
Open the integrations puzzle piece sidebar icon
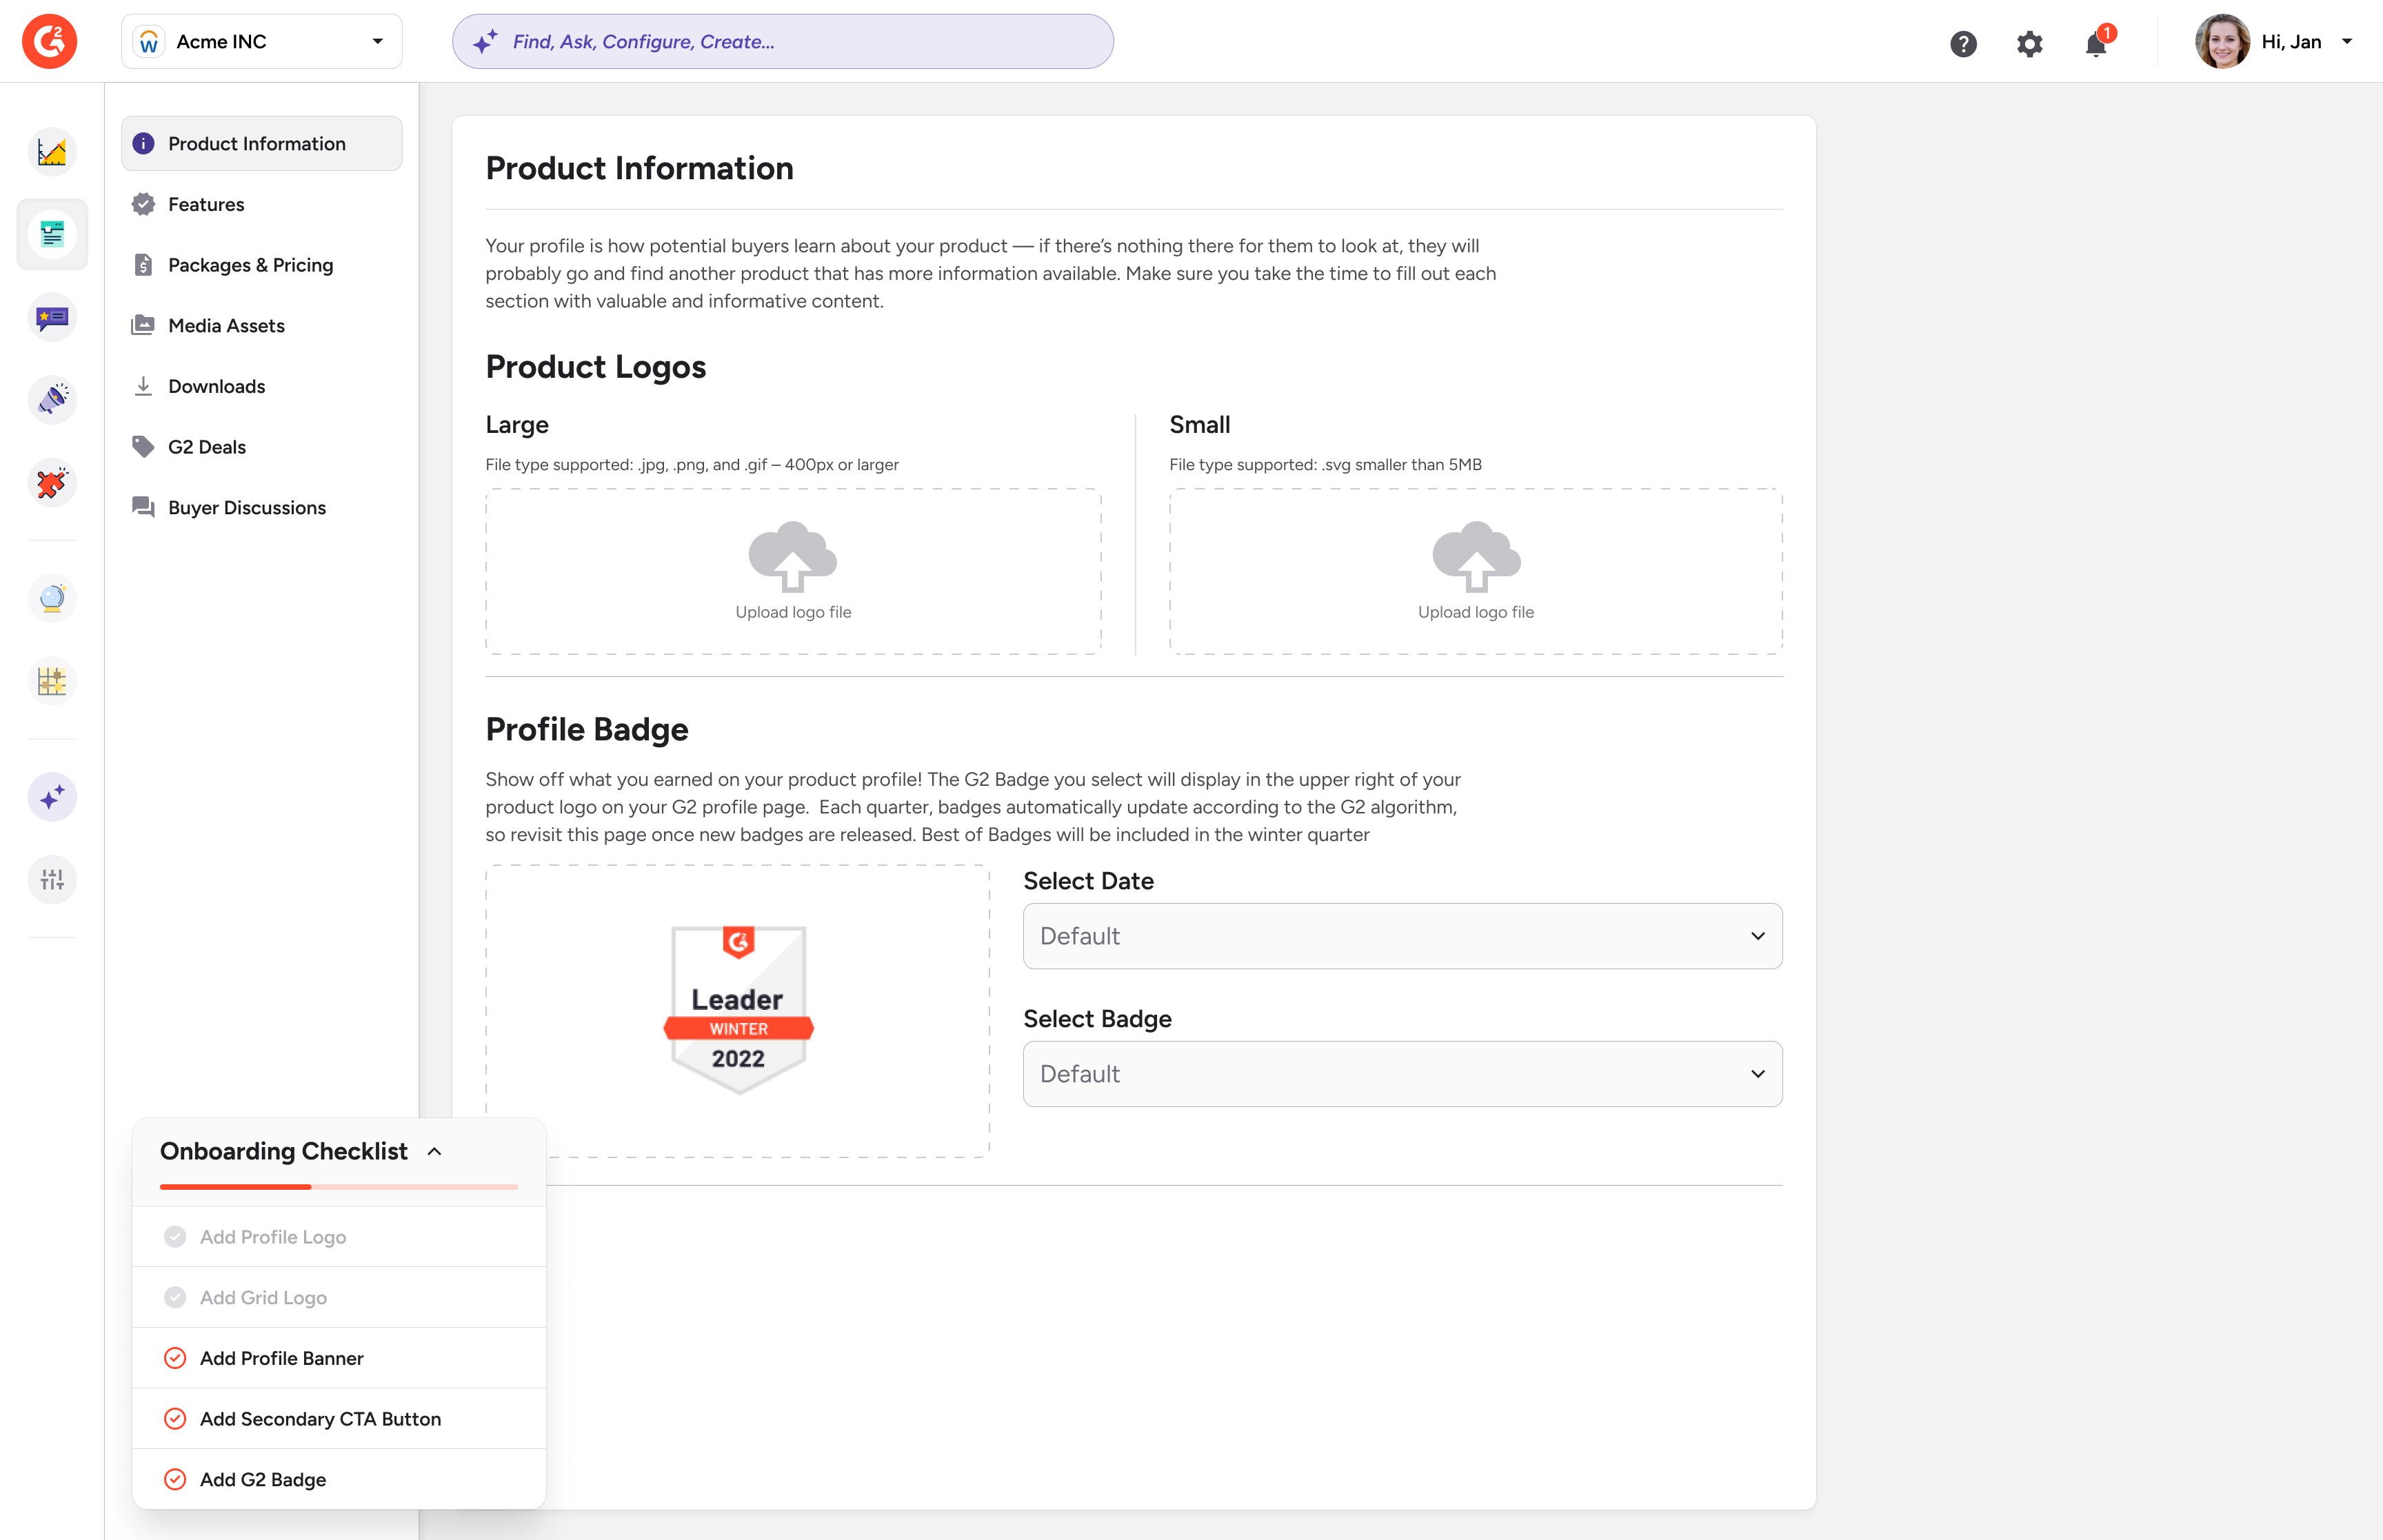coord(52,483)
